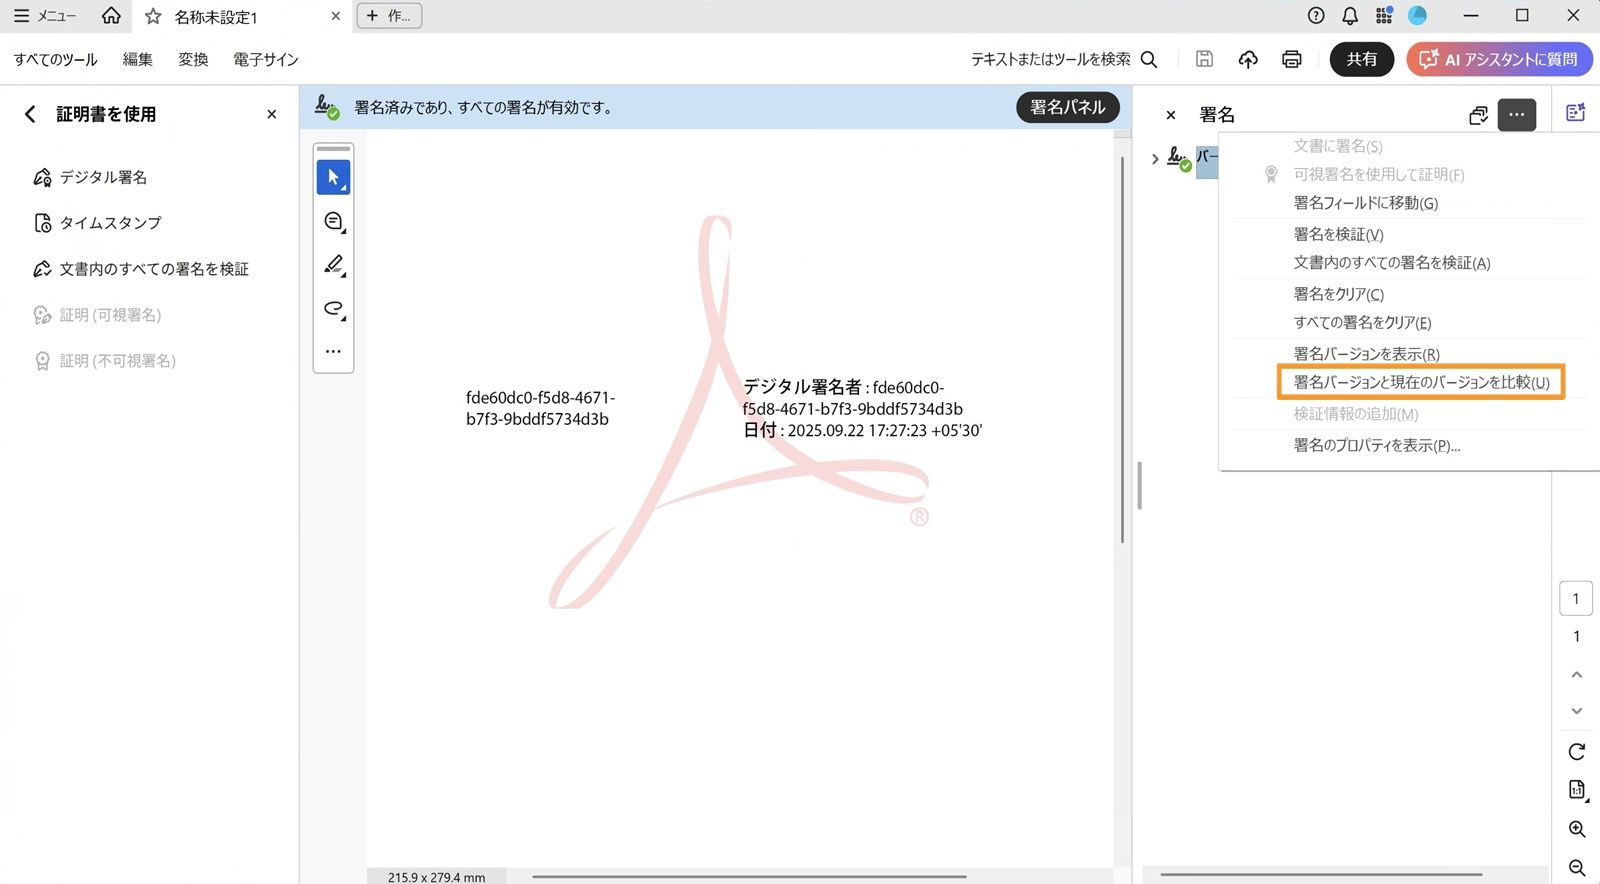1600x884 pixels.
Task: Click the document horizontal scrollbar
Action: pos(749,876)
